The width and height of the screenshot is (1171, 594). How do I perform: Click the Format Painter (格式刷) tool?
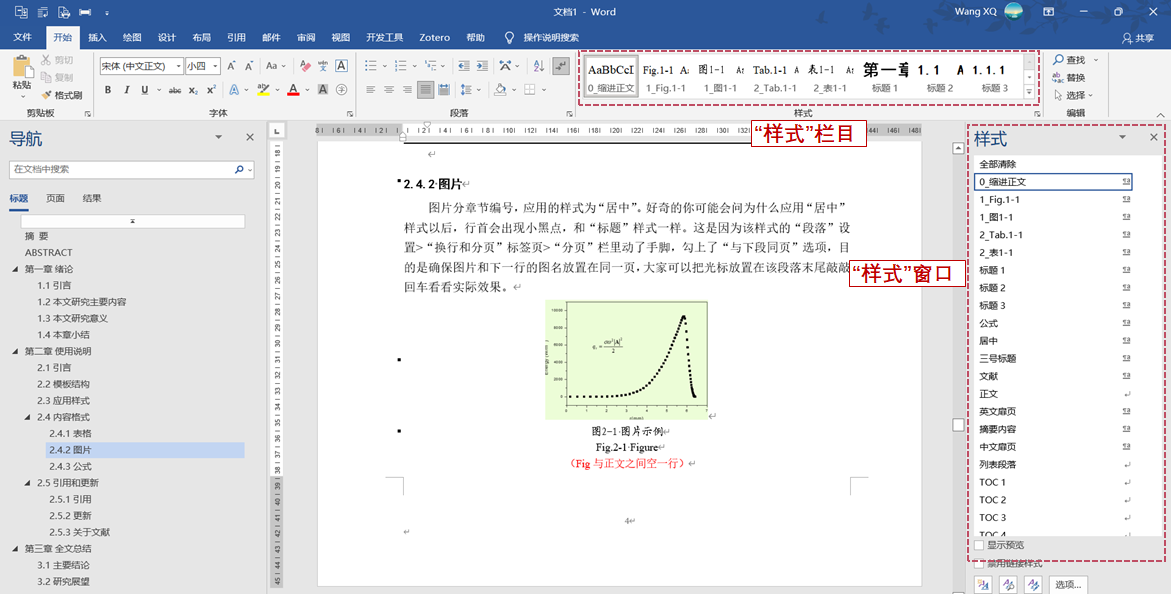click(x=61, y=95)
